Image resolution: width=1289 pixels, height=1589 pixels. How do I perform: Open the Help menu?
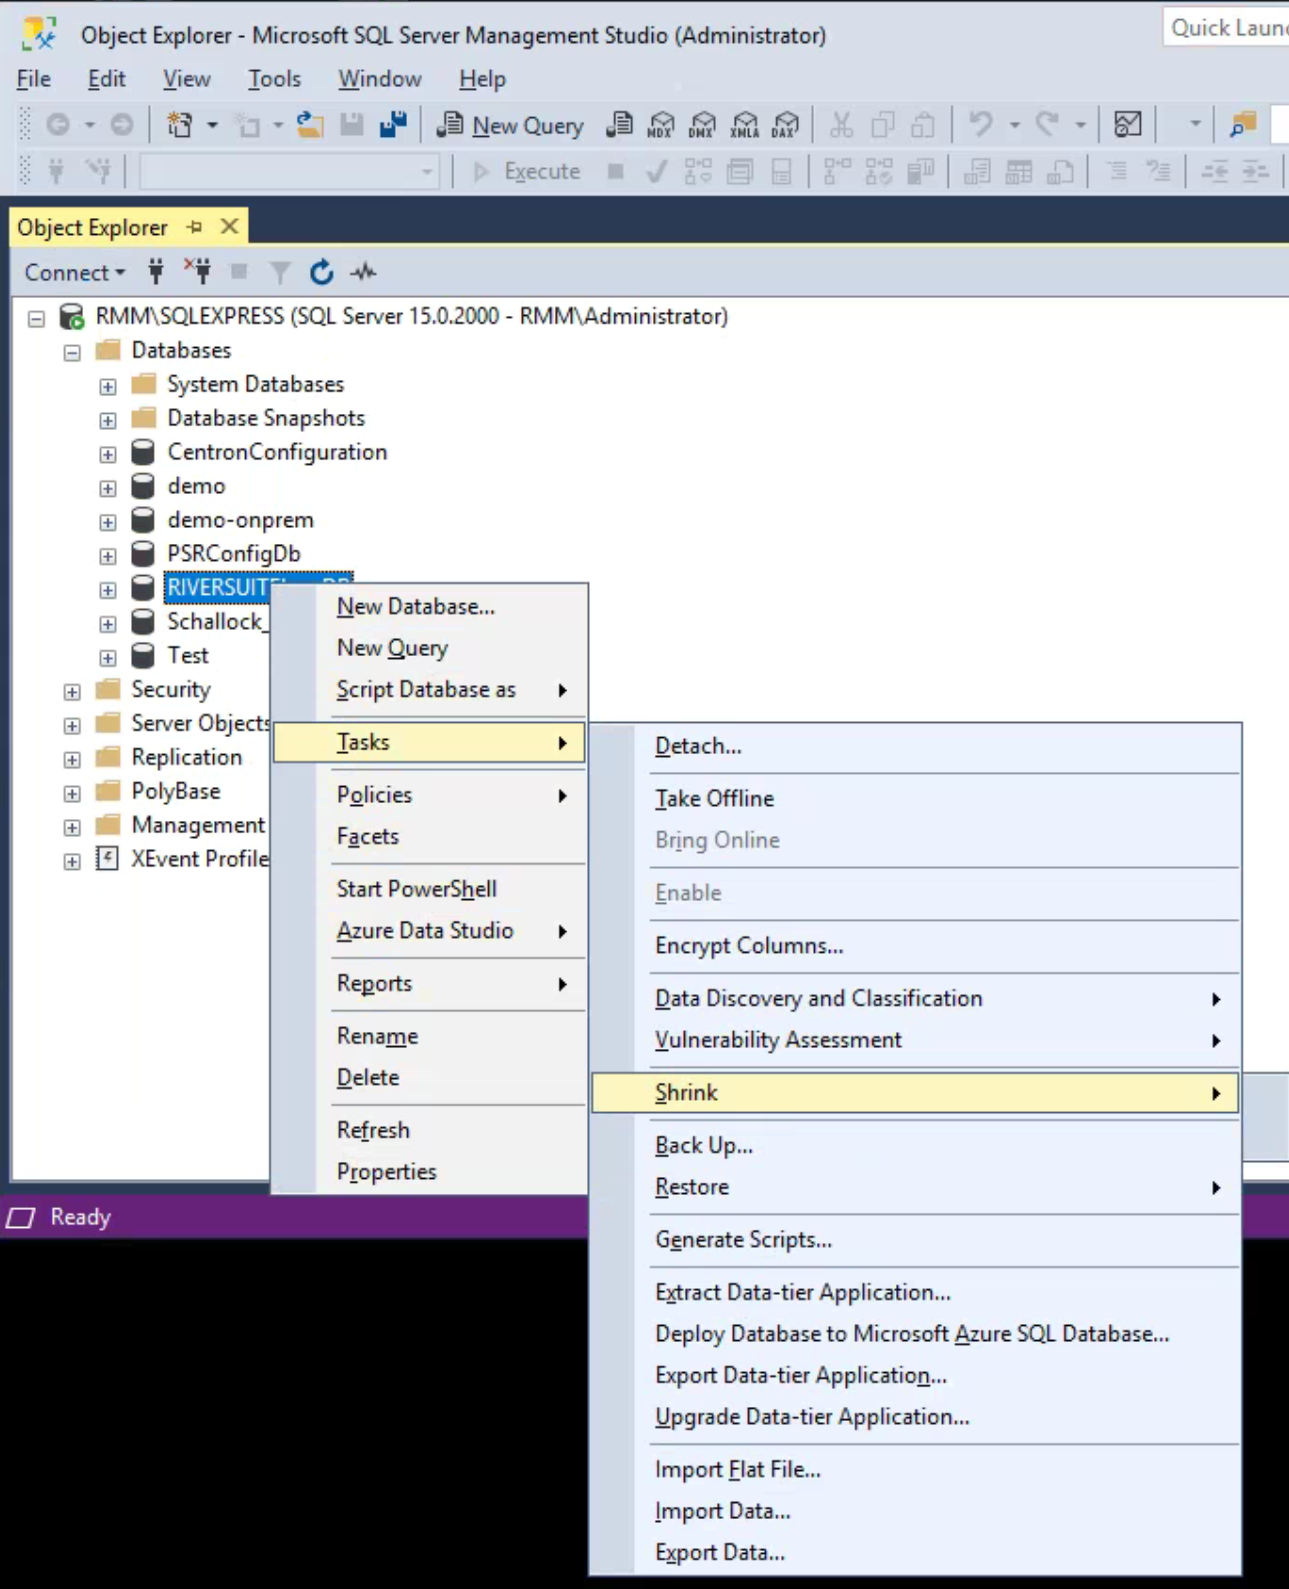click(x=482, y=78)
